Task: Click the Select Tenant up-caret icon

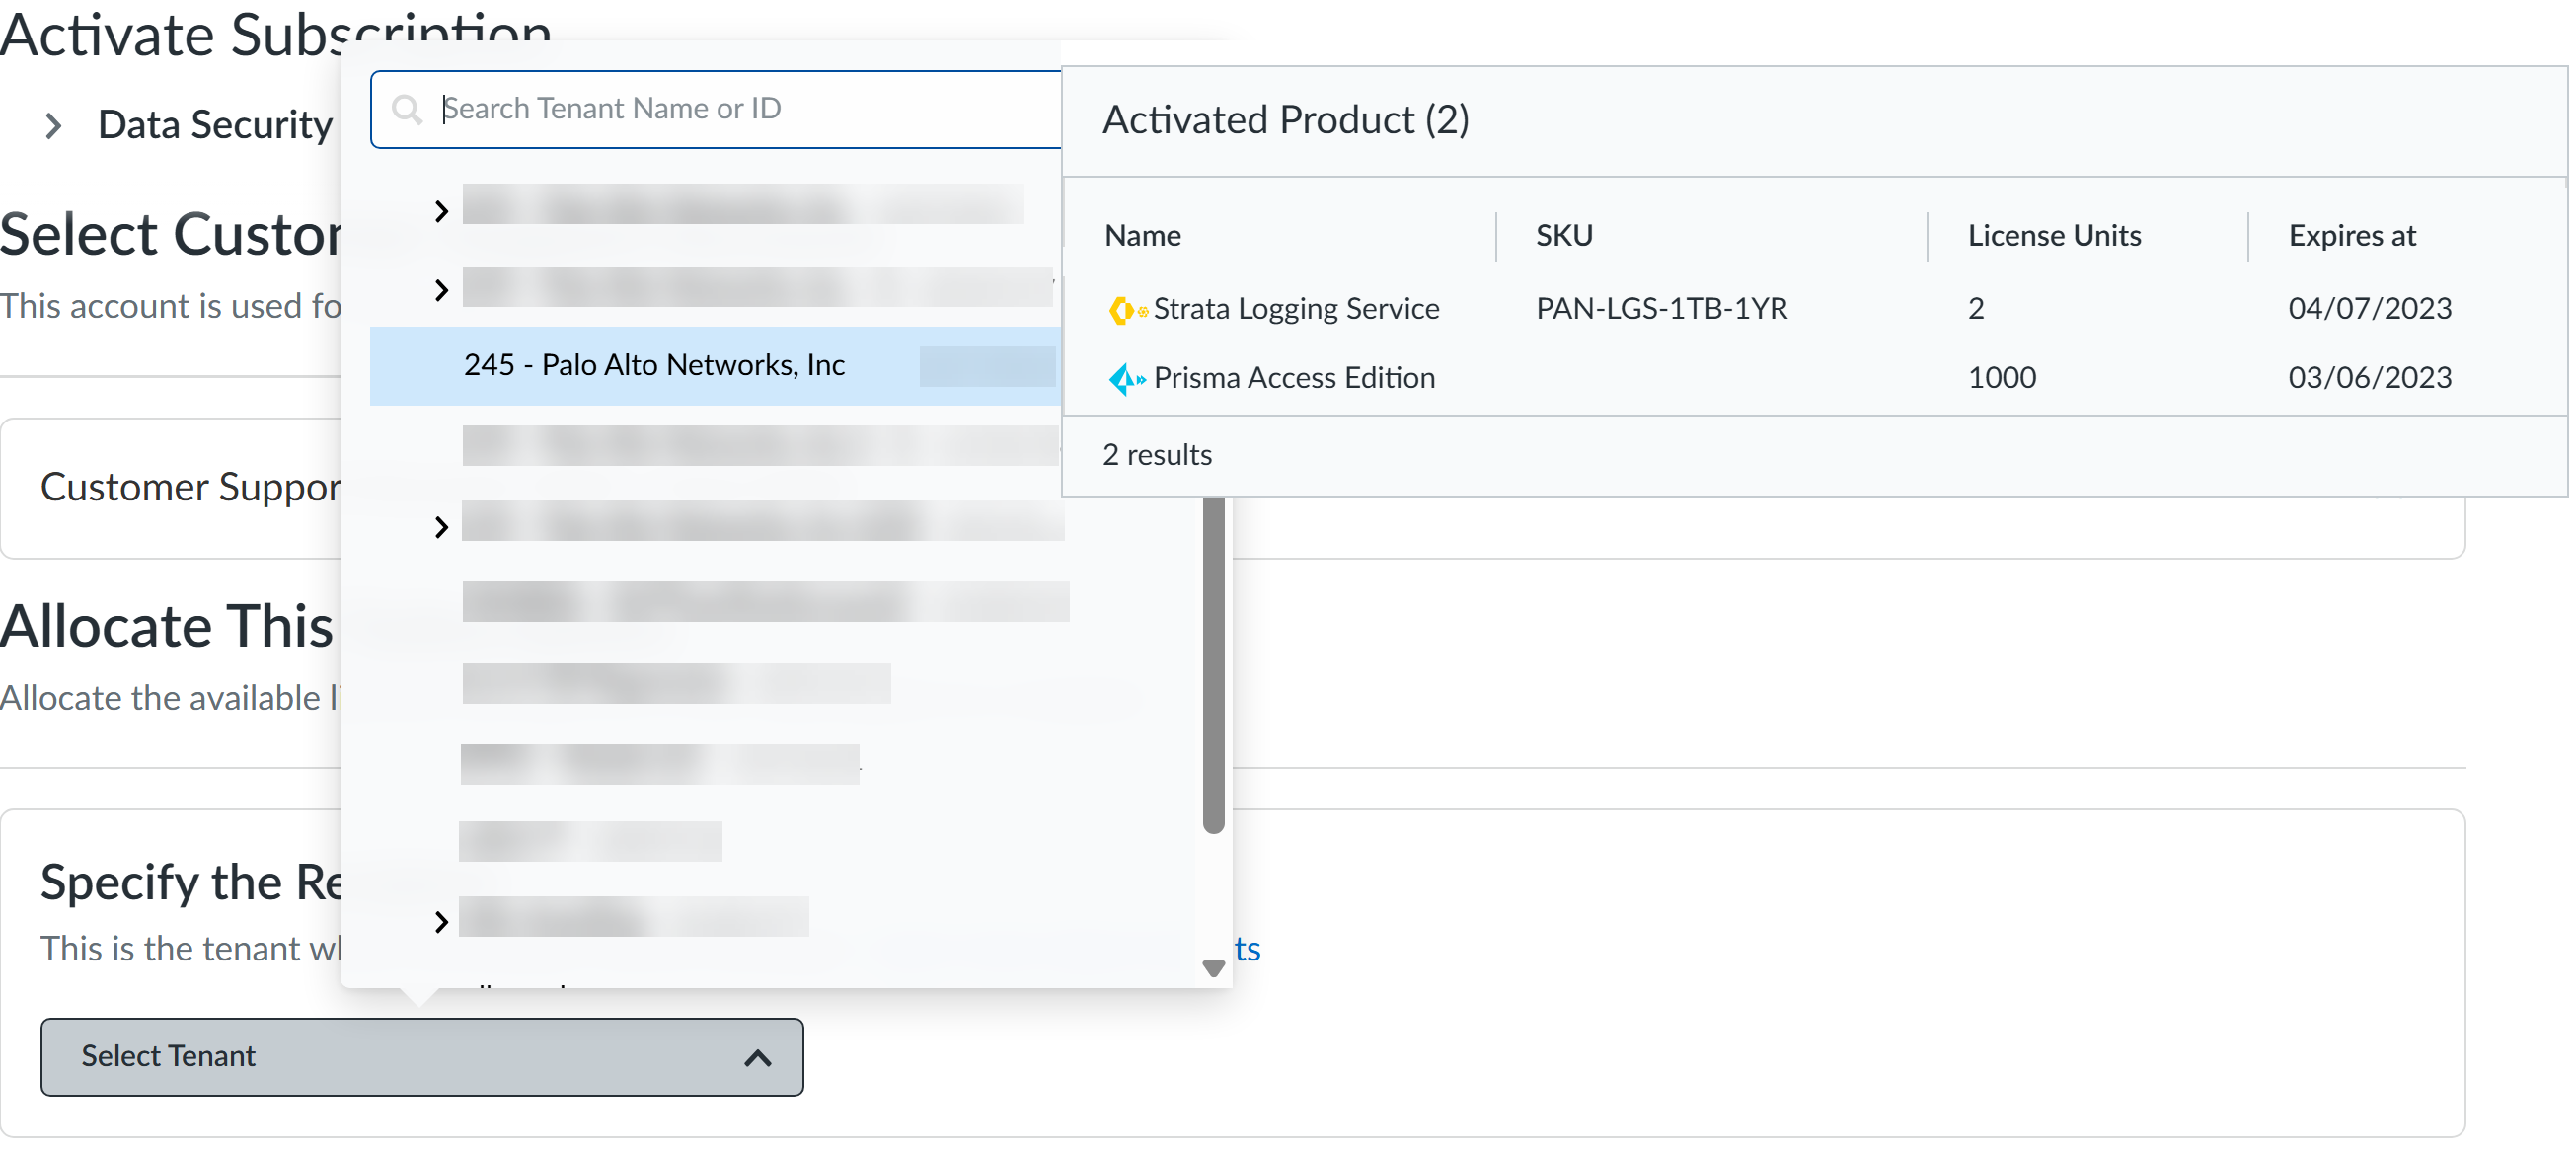Action: point(757,1058)
